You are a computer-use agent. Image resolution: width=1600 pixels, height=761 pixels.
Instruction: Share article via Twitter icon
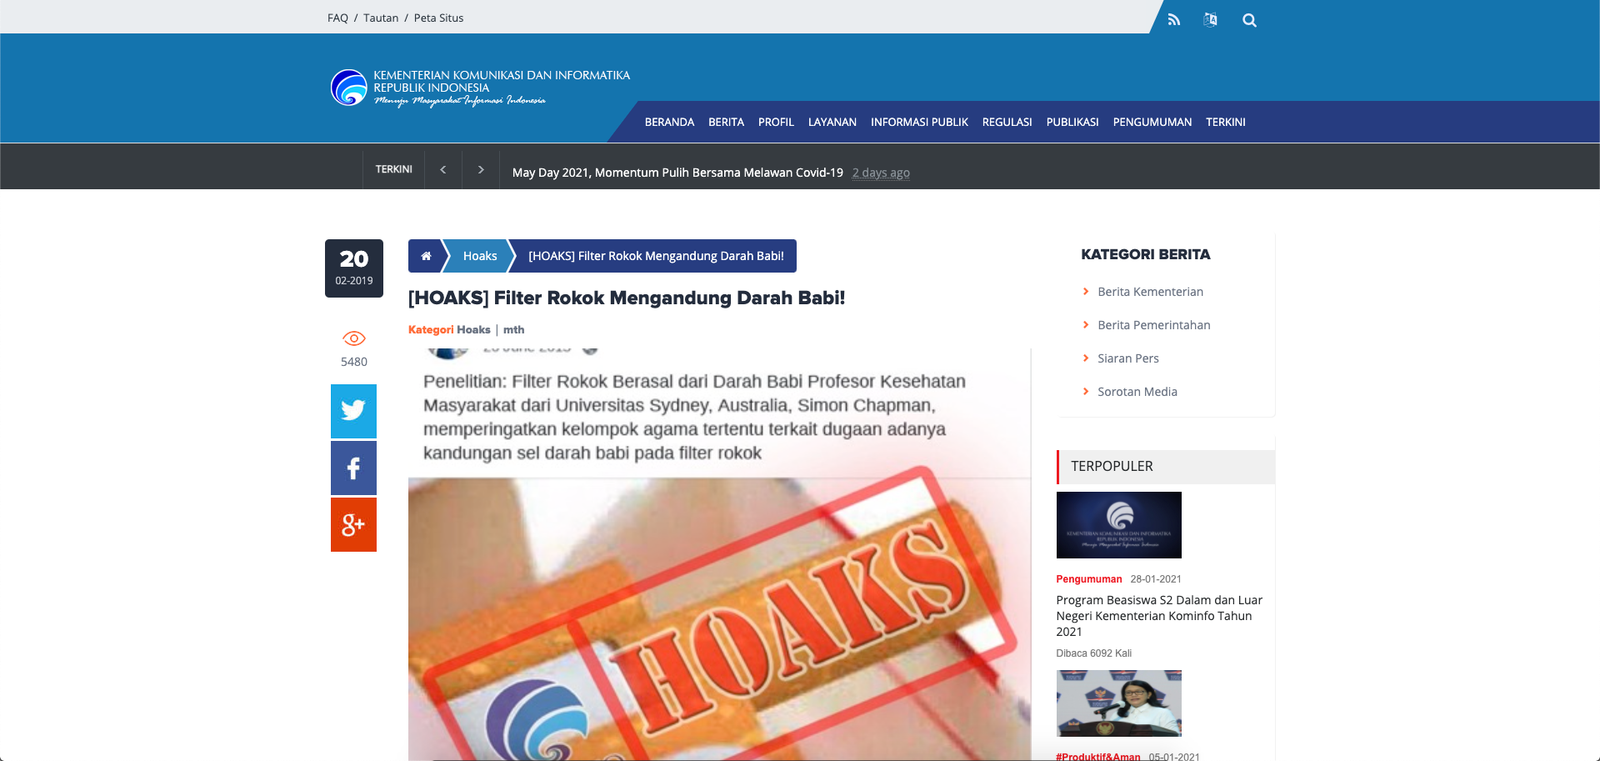point(354,411)
